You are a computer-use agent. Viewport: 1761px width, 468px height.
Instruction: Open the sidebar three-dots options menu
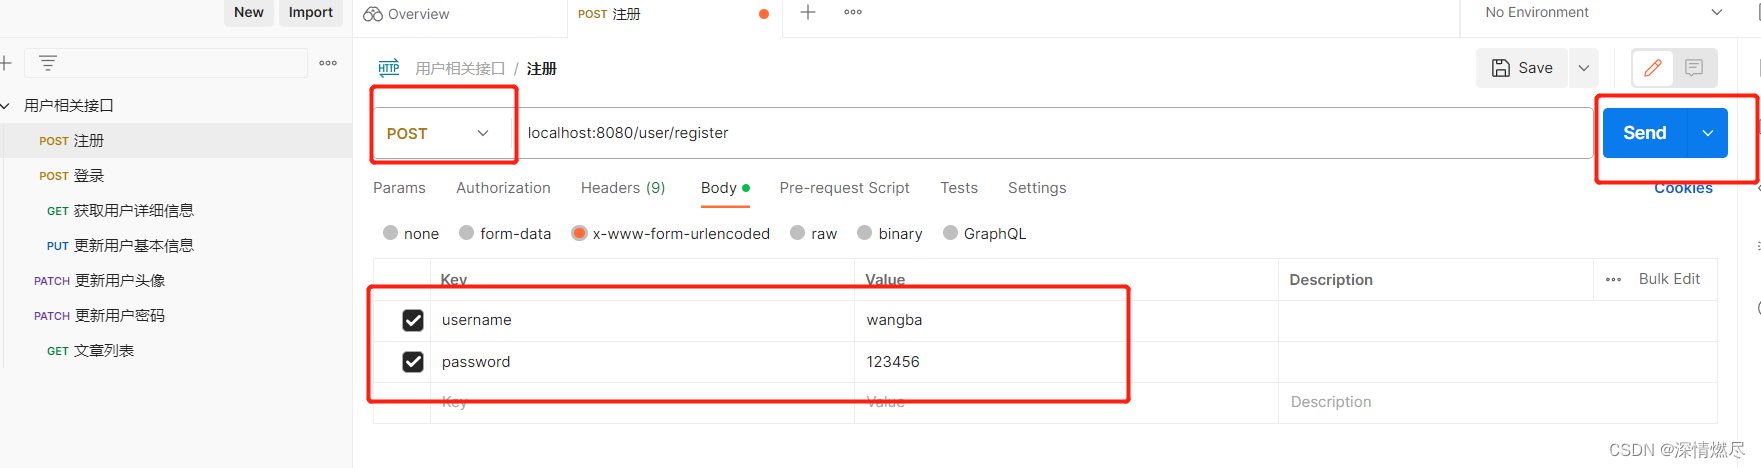[x=328, y=63]
